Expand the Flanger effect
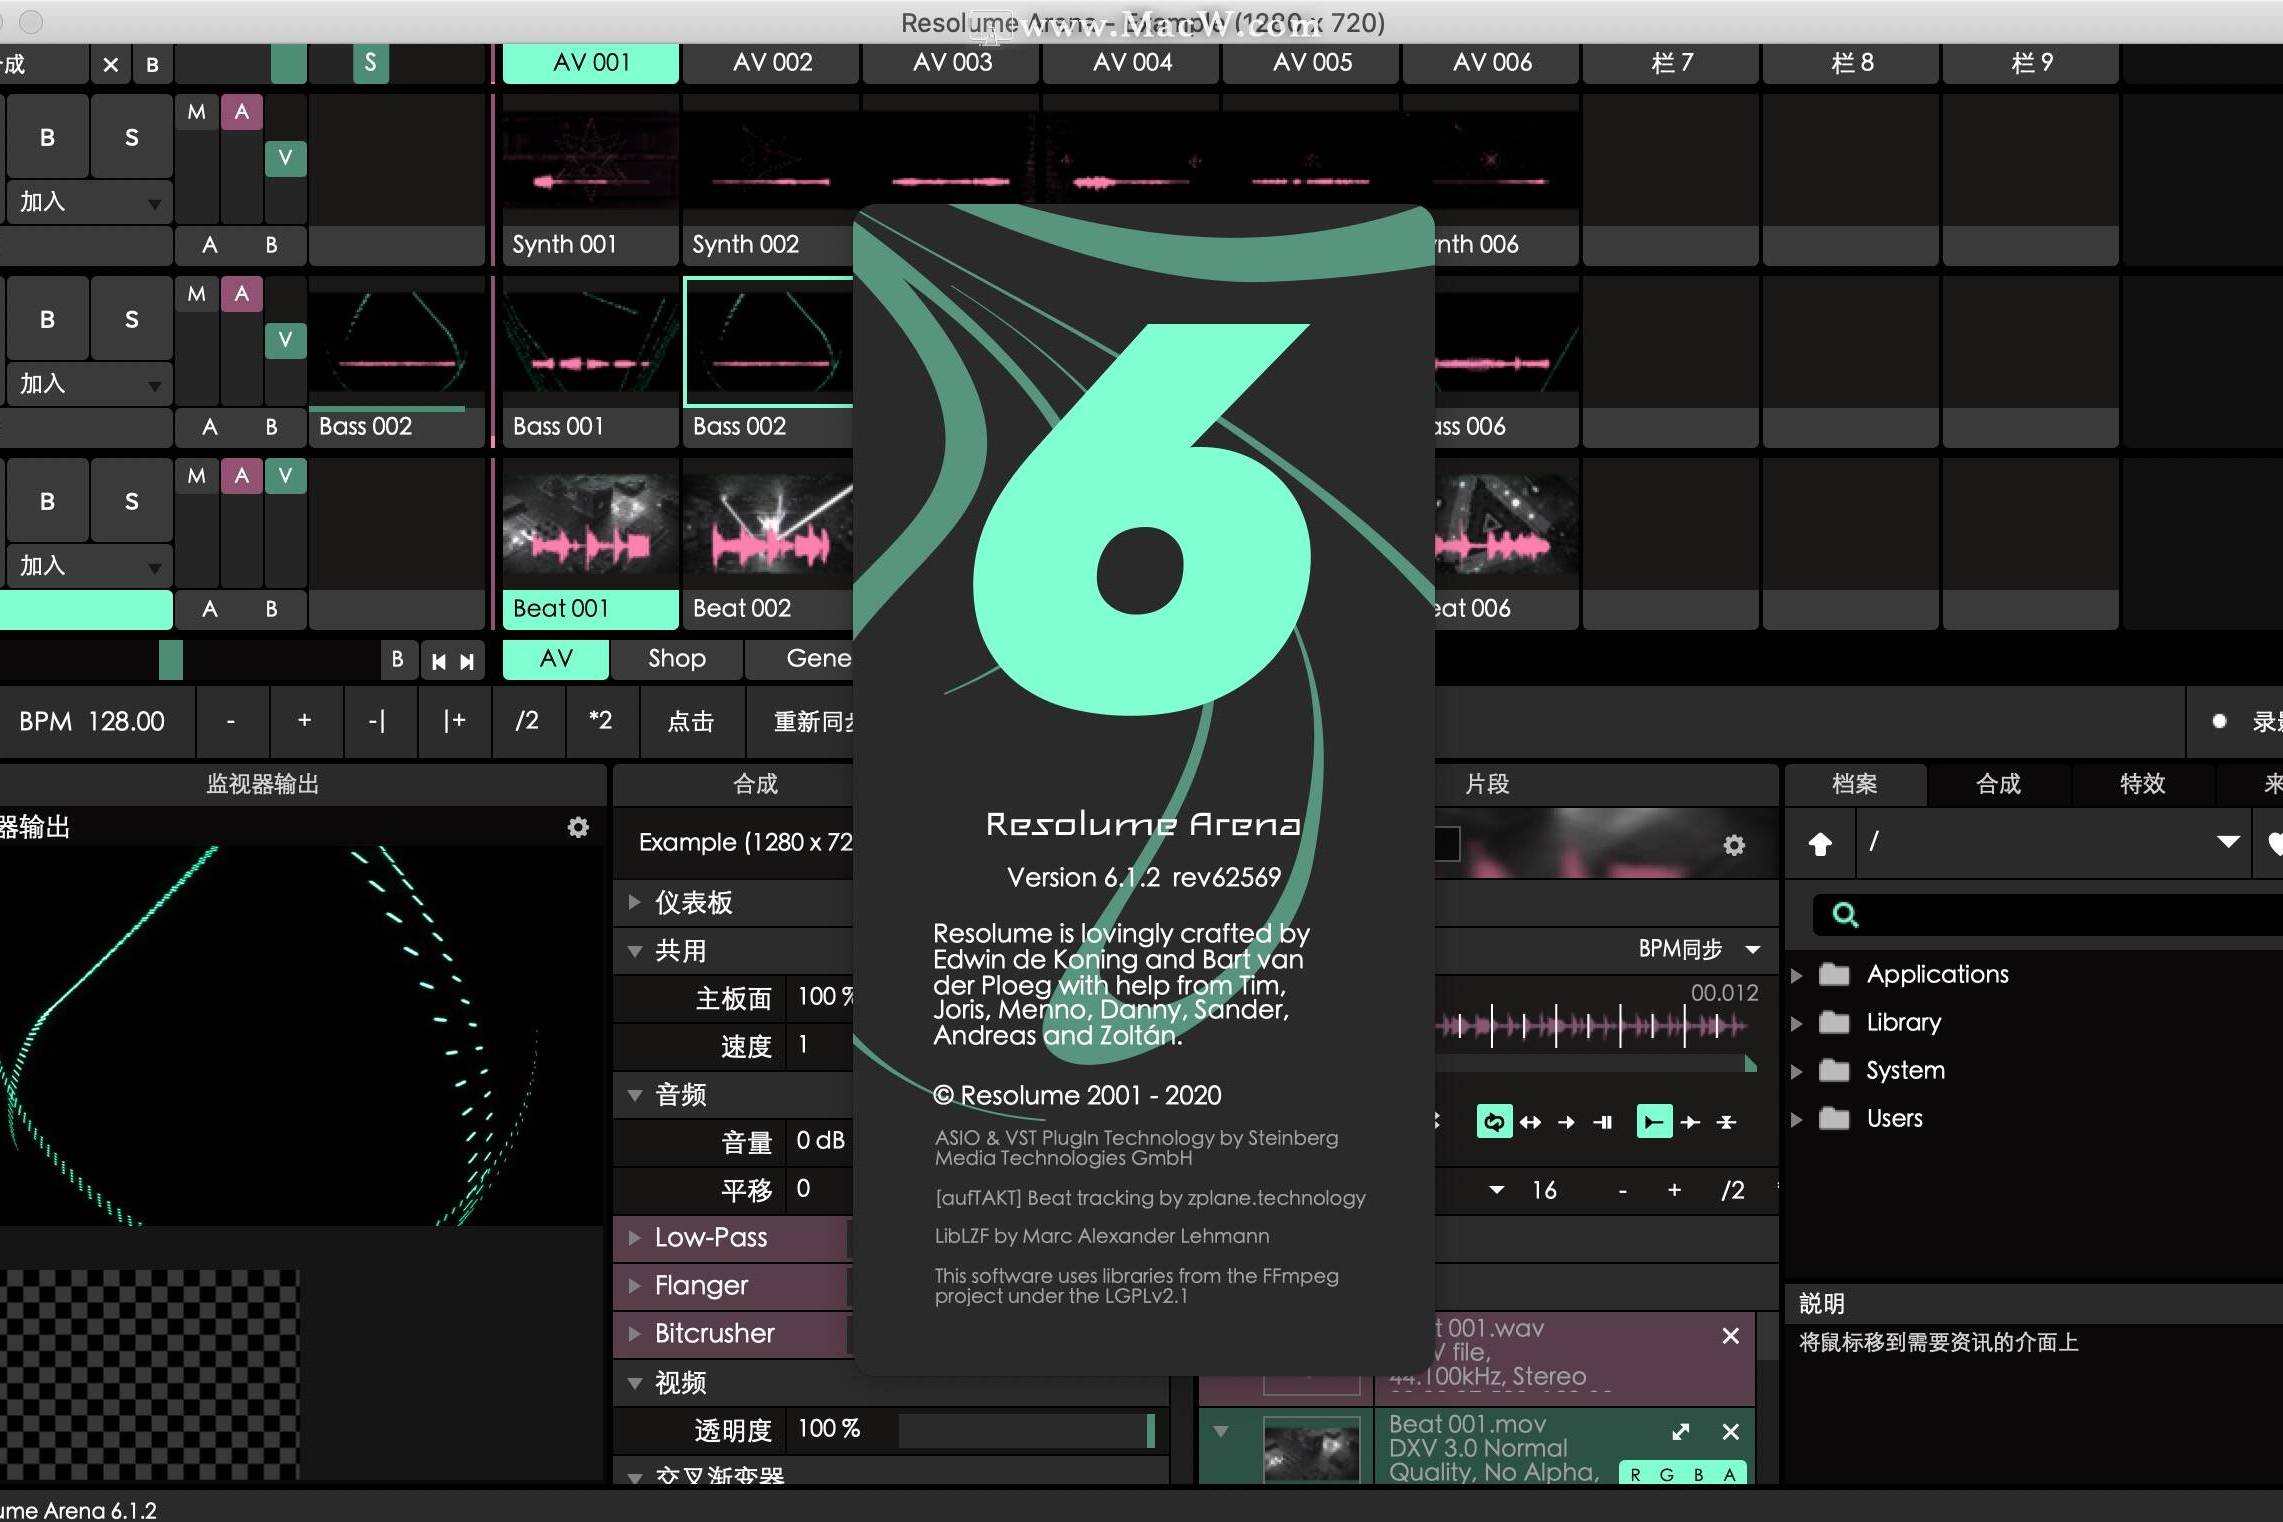Screen dimensions: 2283x1522 (634, 1286)
